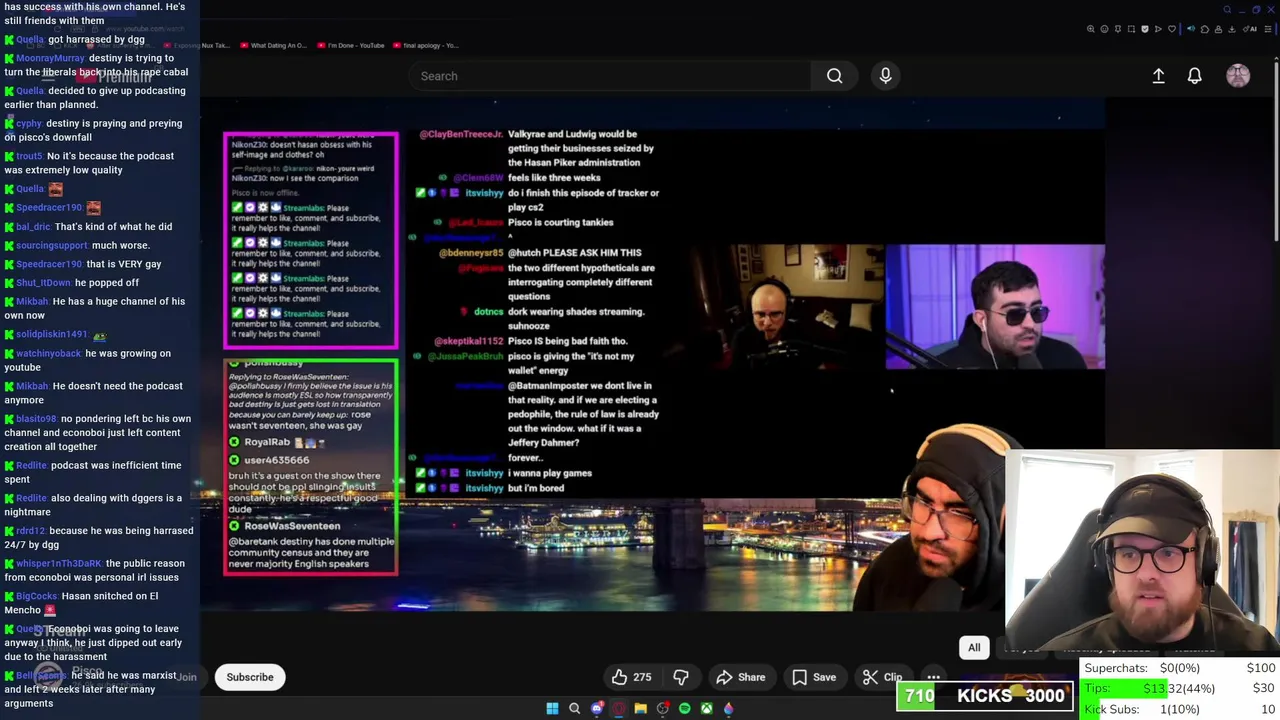Open Windows taskbar search
This screenshot has height=720, width=1280.
pos(574,709)
